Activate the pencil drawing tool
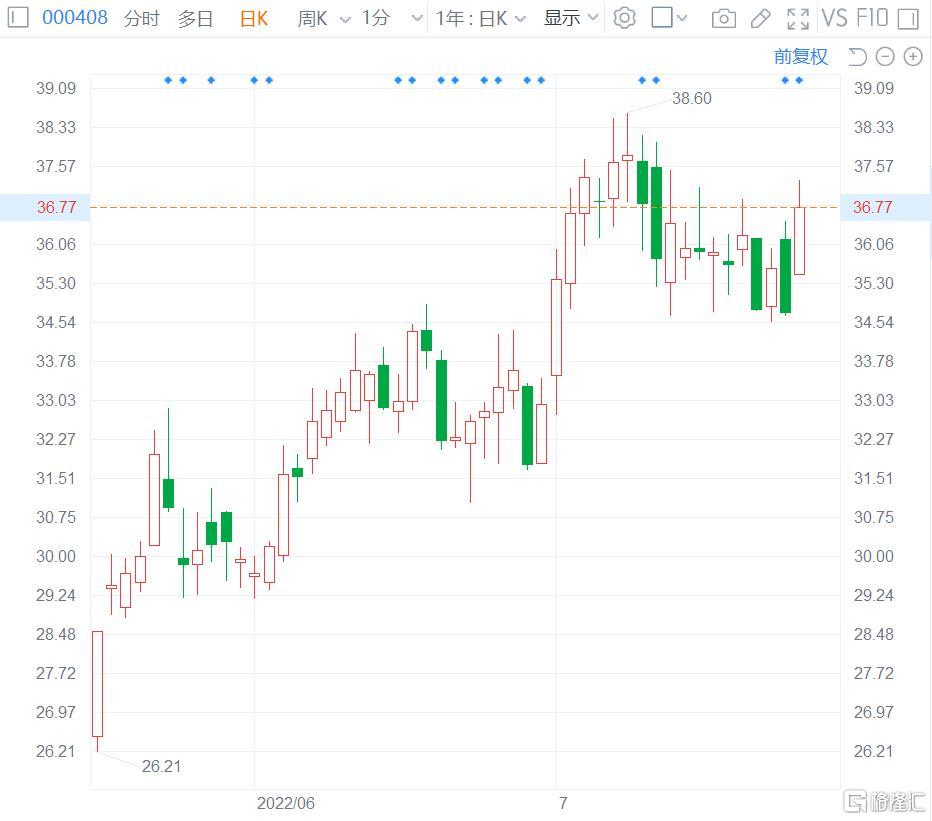 click(760, 19)
